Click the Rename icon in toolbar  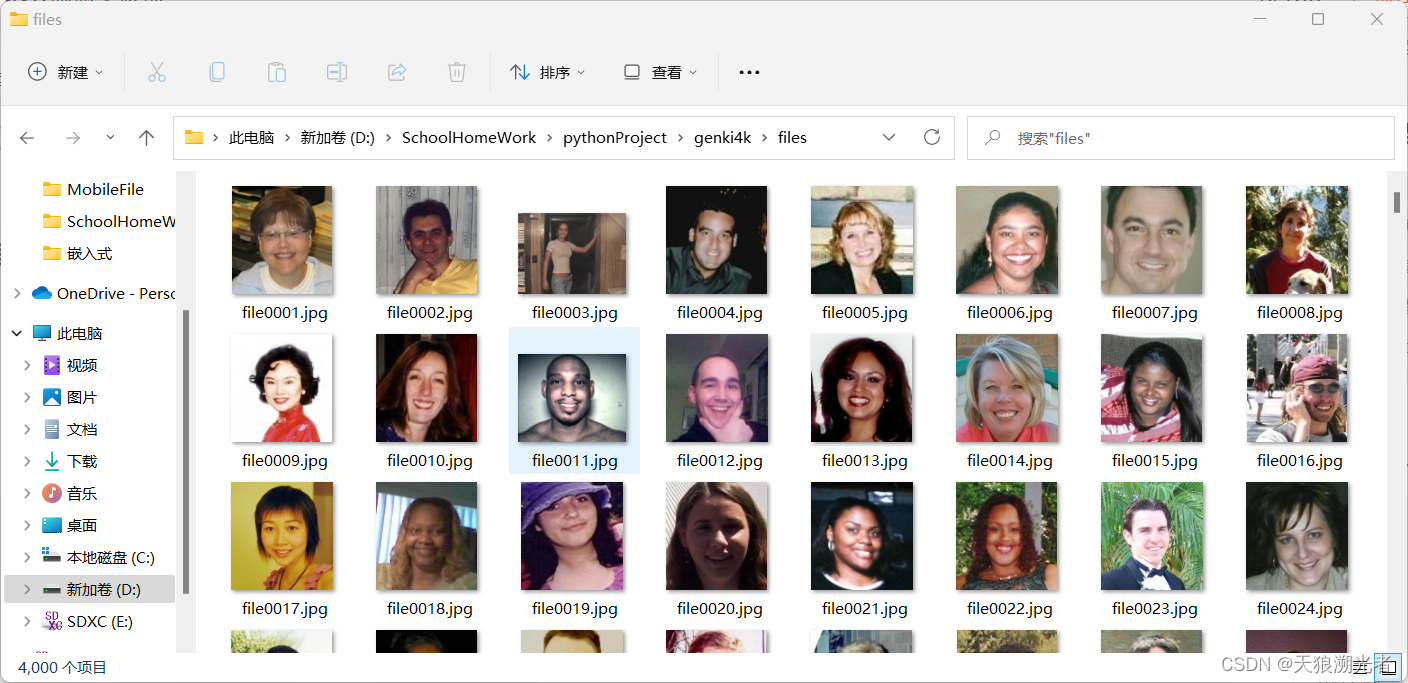337,72
